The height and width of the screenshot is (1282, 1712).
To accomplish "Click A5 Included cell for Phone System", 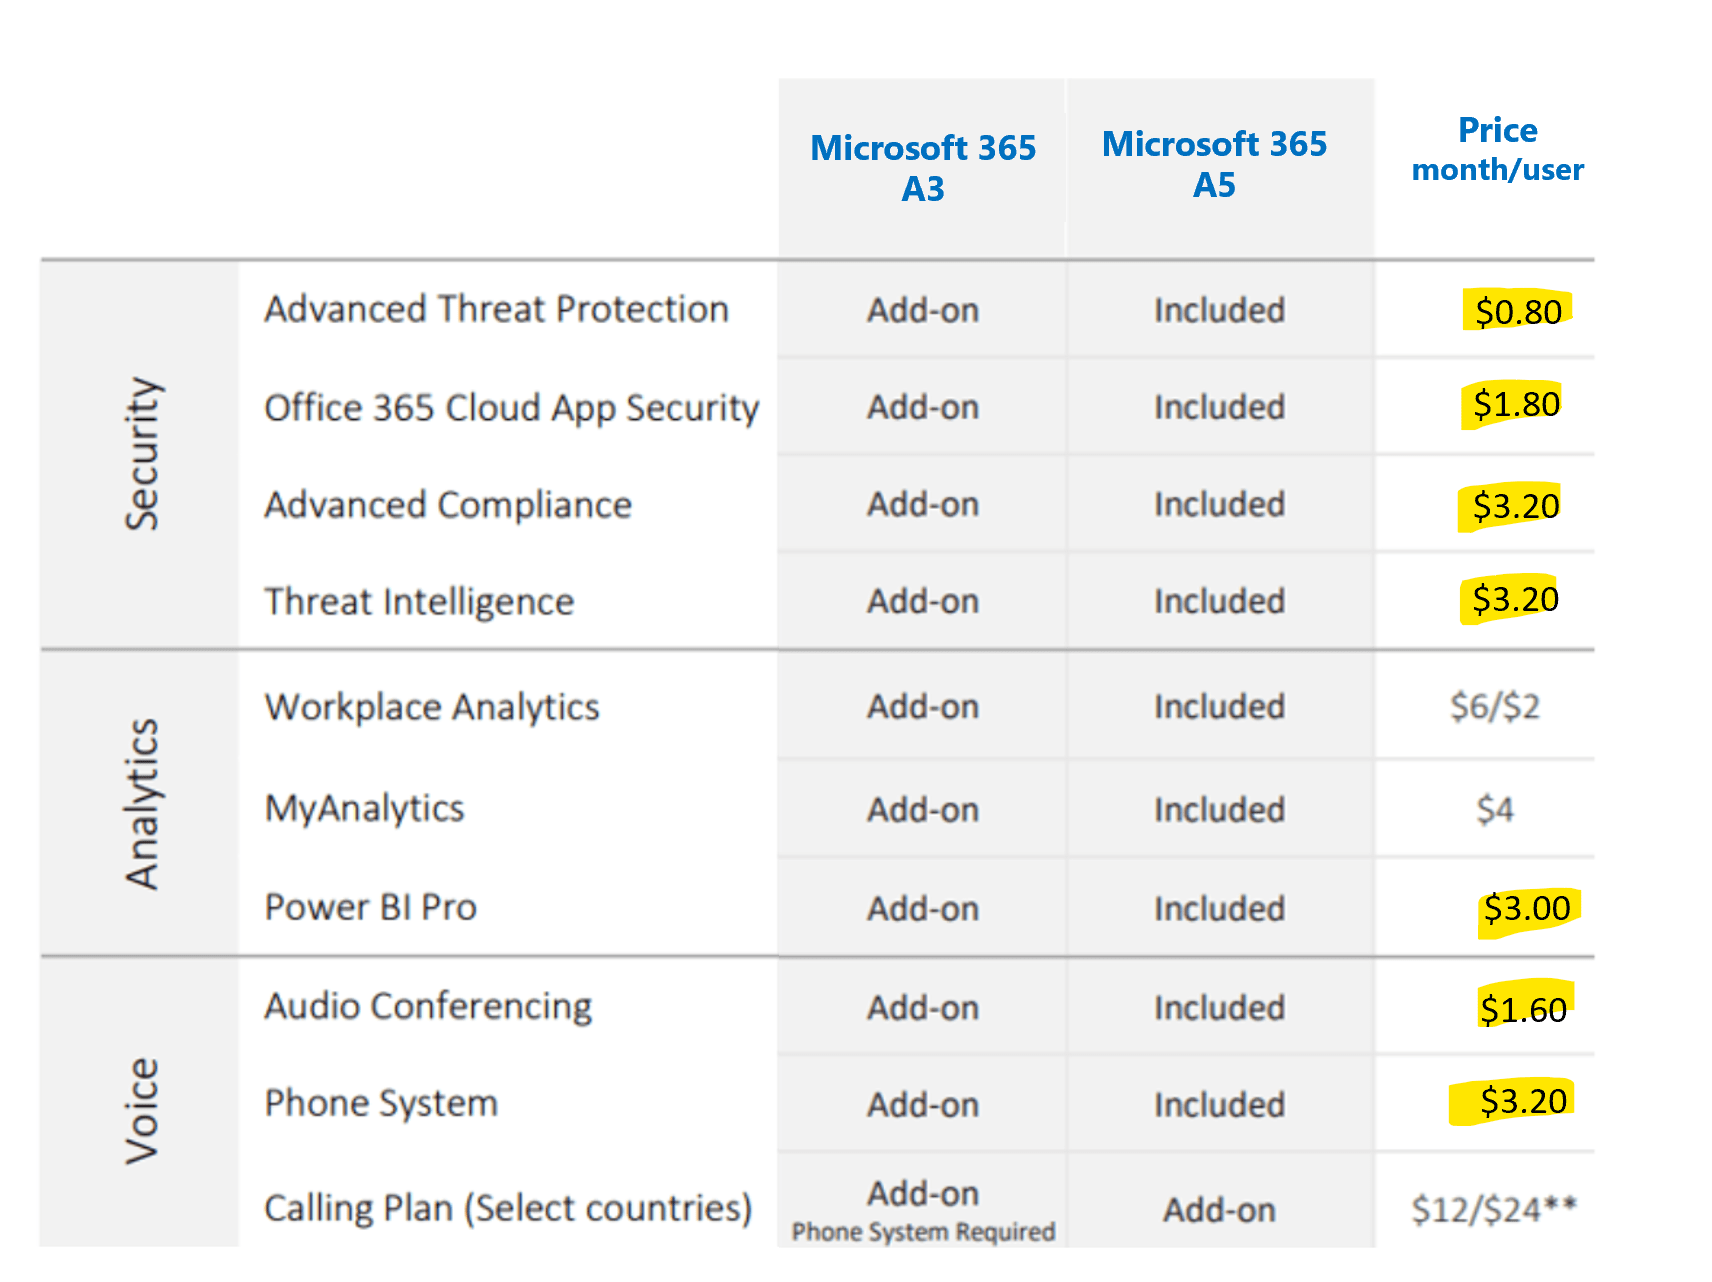I will pyautogui.click(x=1219, y=1104).
